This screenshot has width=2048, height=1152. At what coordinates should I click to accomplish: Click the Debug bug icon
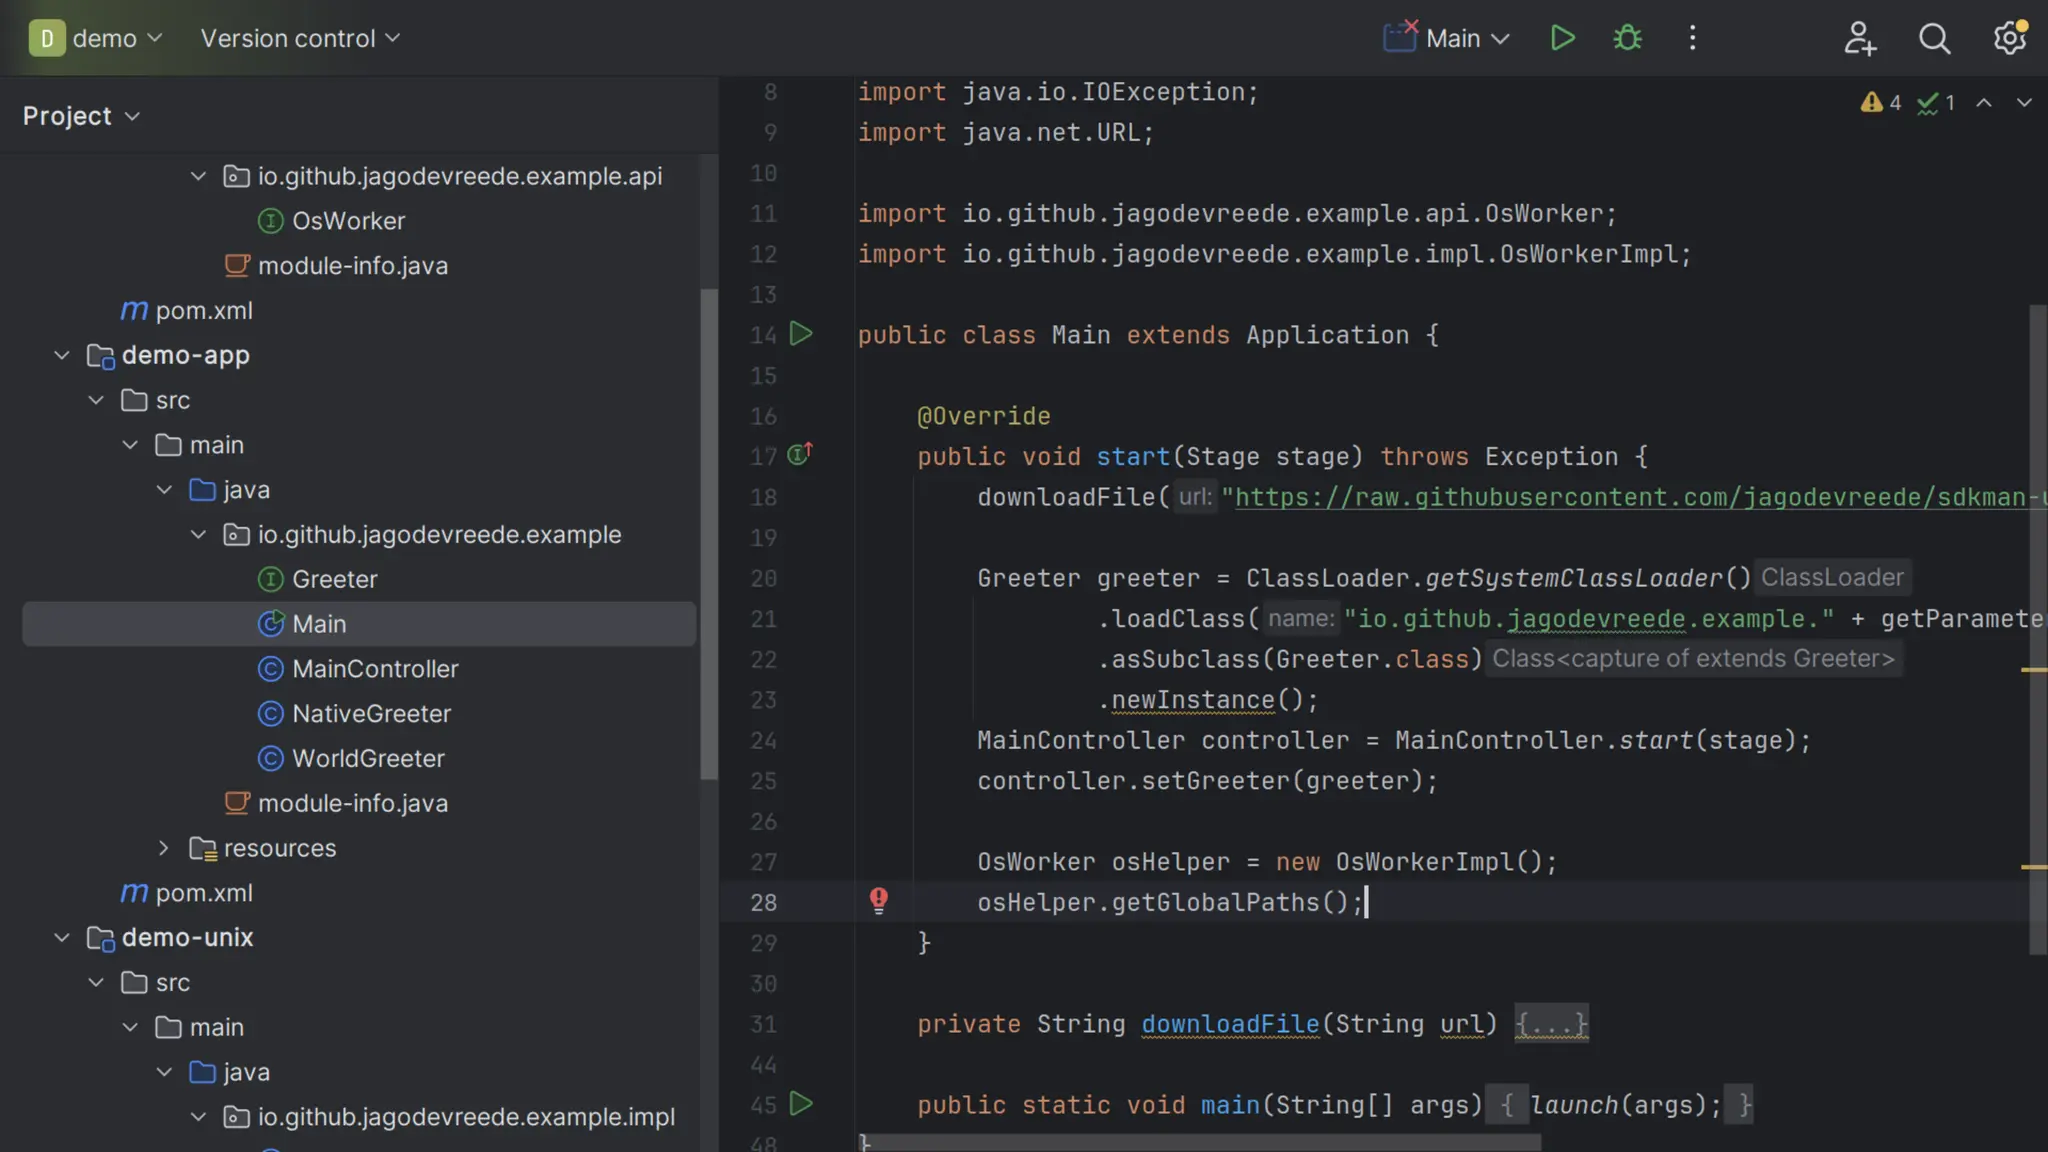pos(1627,38)
